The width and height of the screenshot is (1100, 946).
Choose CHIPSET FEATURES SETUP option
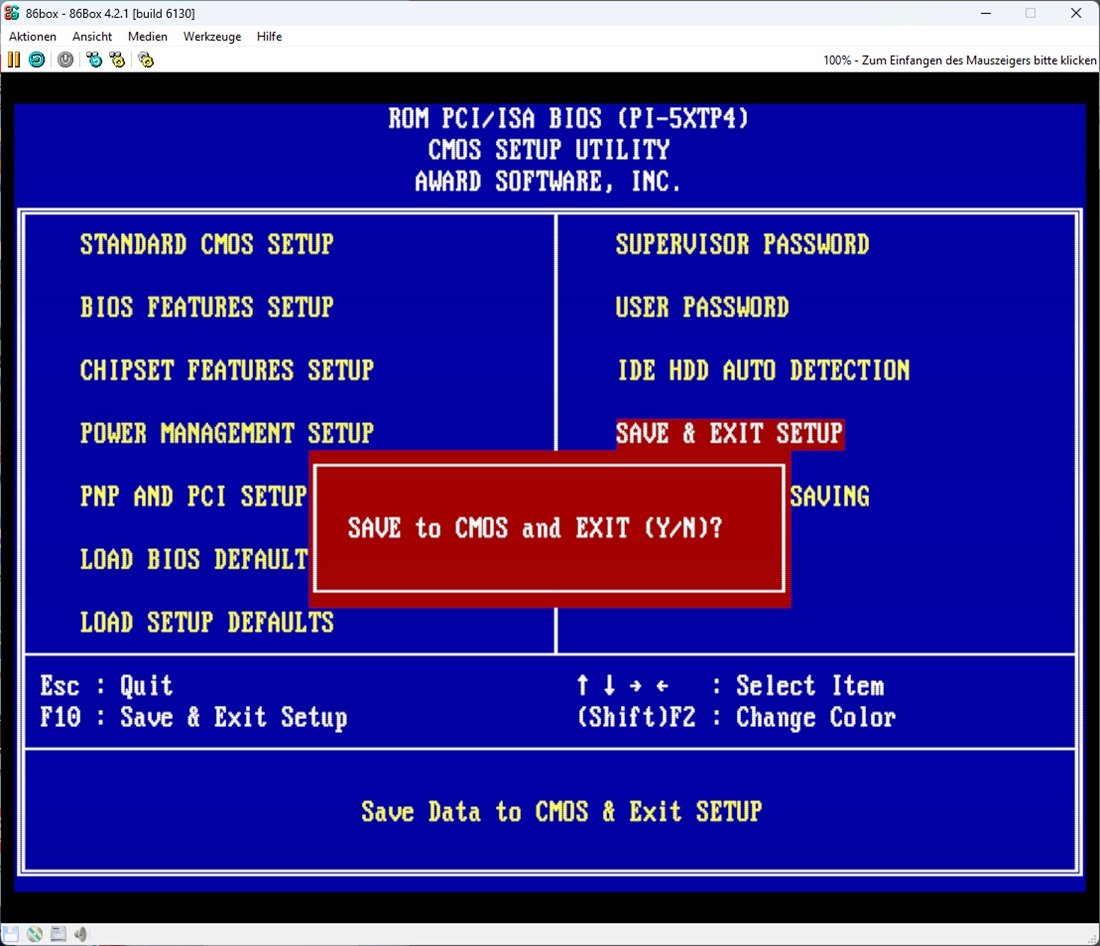(227, 371)
